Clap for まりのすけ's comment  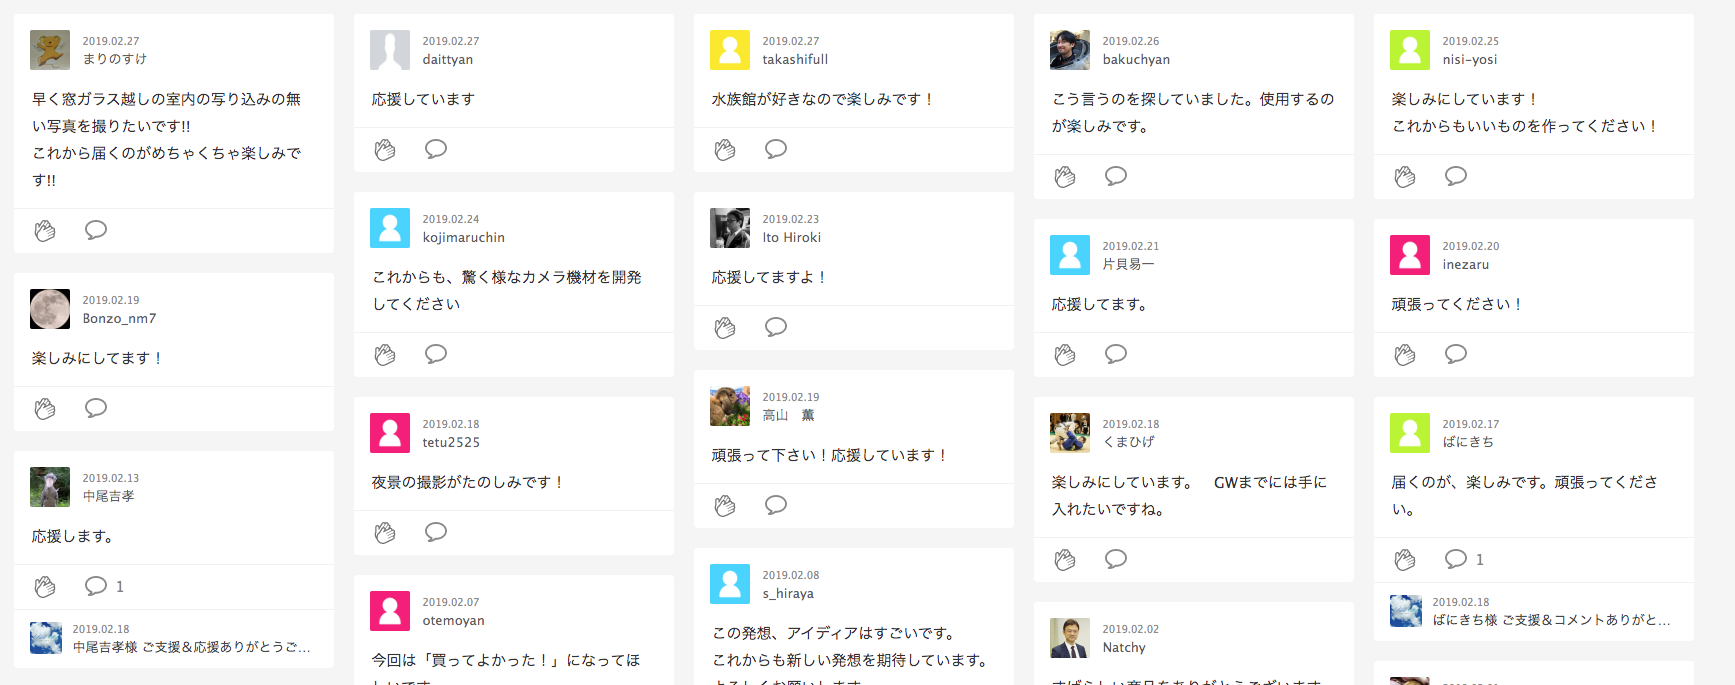point(45,231)
